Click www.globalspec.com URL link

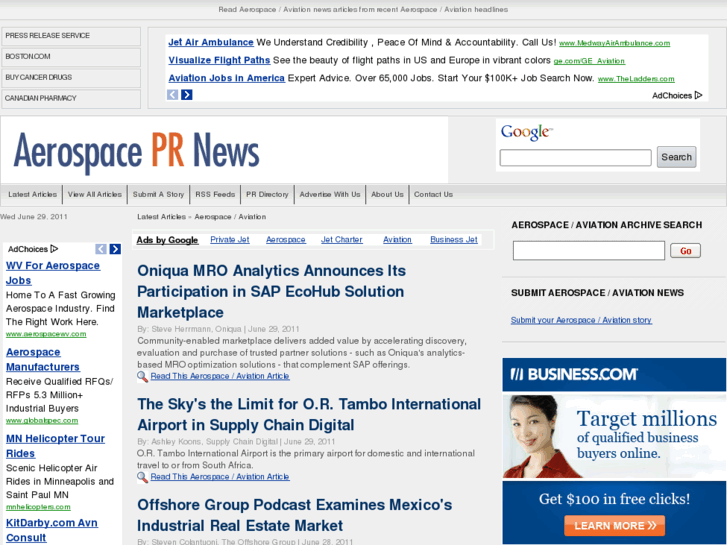pyautogui.click(x=42, y=421)
